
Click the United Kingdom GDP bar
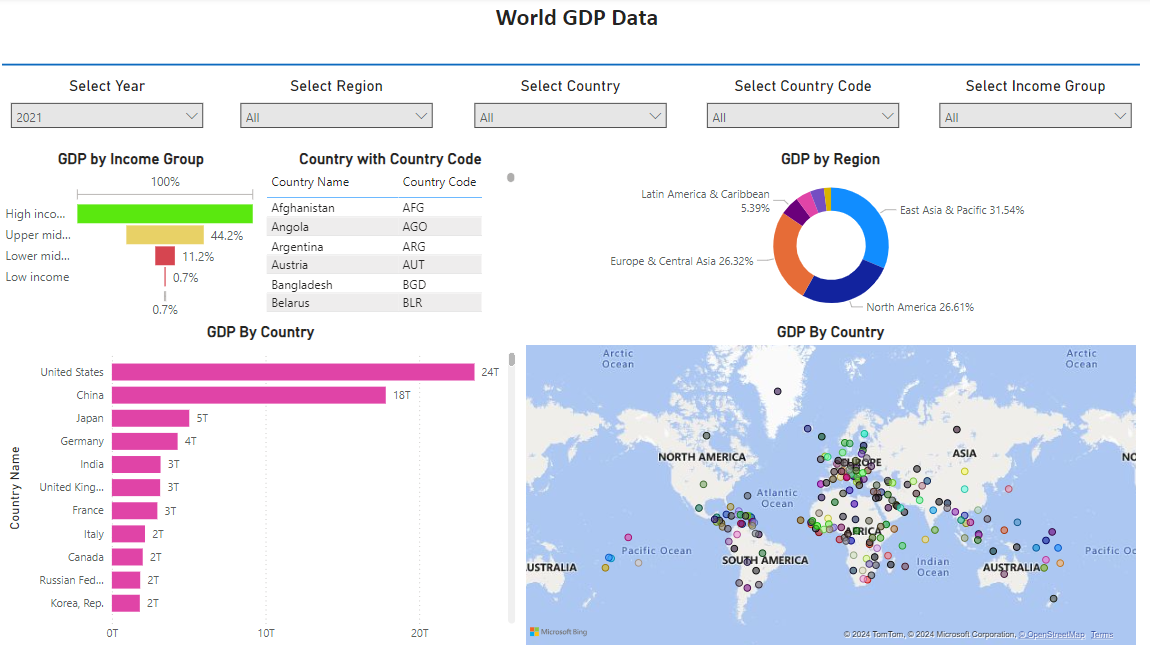coord(136,487)
